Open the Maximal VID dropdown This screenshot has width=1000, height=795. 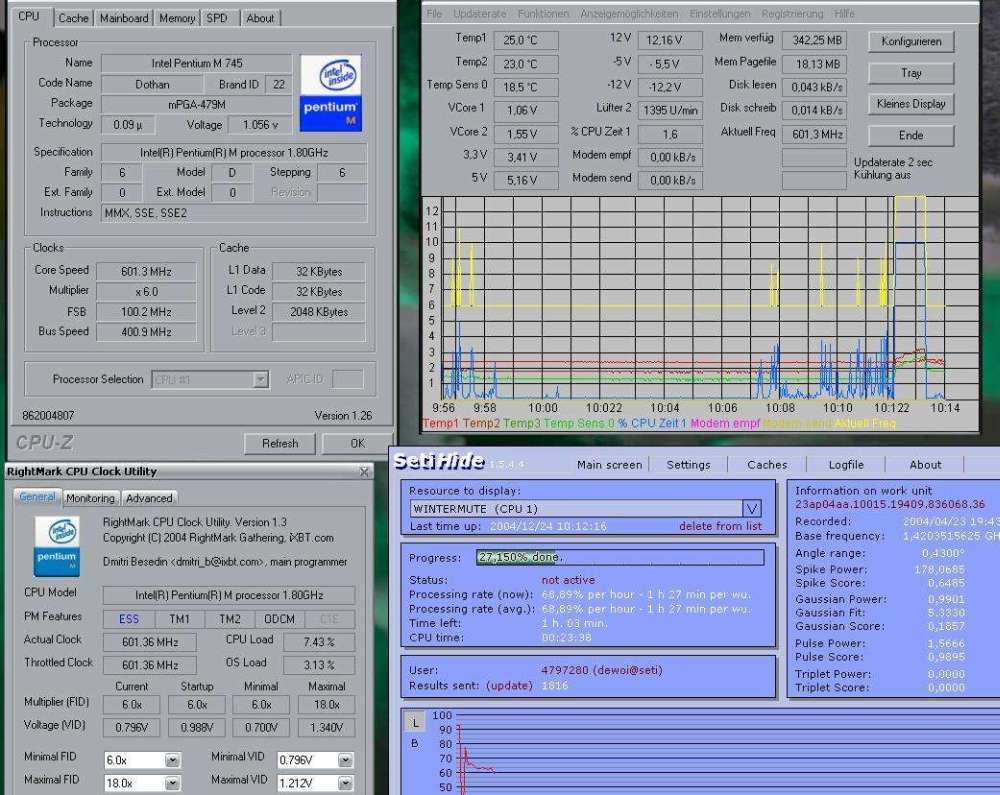(x=345, y=784)
